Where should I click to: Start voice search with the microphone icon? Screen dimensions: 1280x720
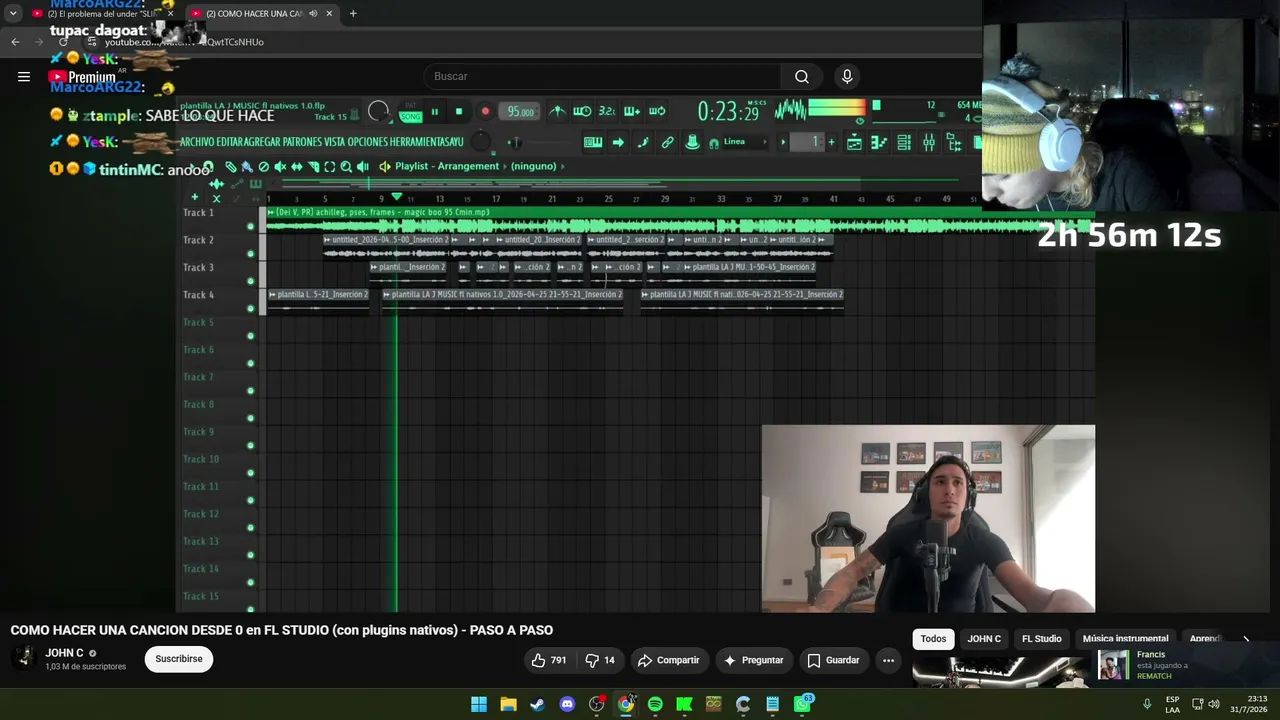click(x=847, y=77)
